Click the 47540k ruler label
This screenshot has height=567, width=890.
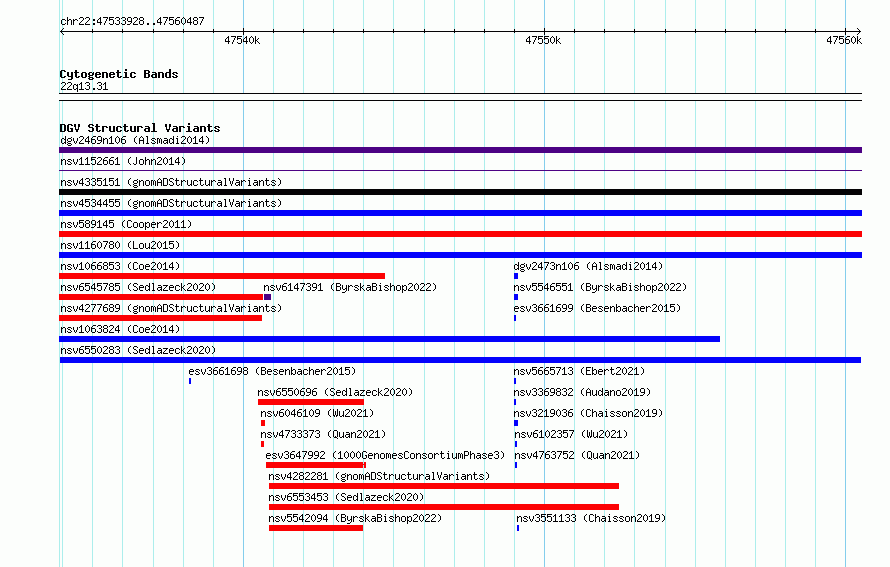242,40
